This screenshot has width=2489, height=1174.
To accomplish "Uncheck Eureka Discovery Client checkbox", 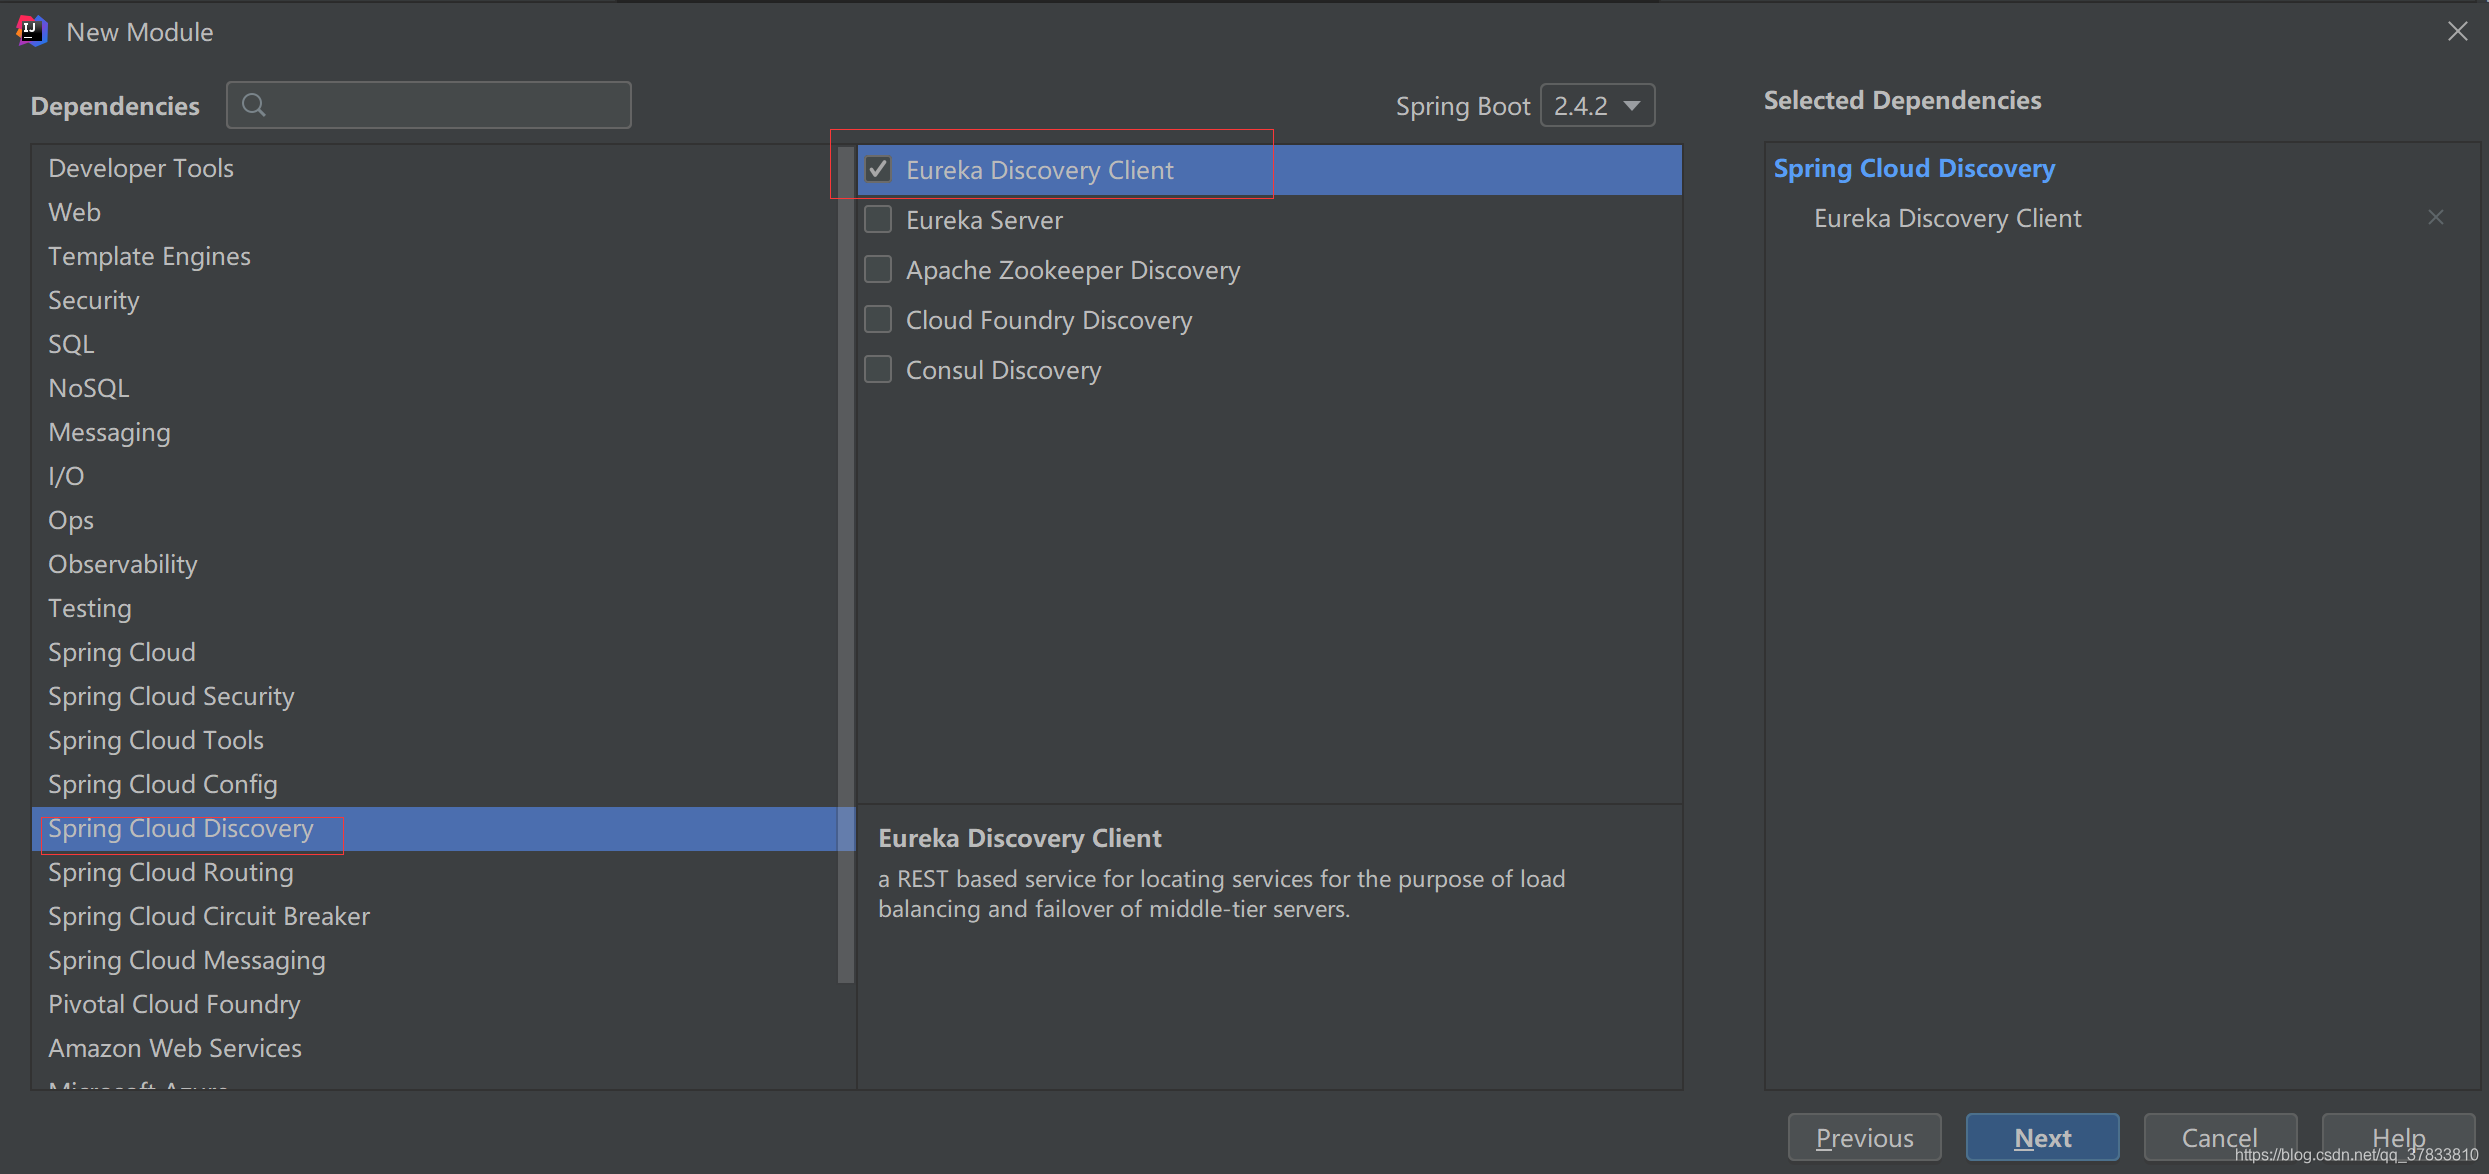I will click(x=878, y=170).
